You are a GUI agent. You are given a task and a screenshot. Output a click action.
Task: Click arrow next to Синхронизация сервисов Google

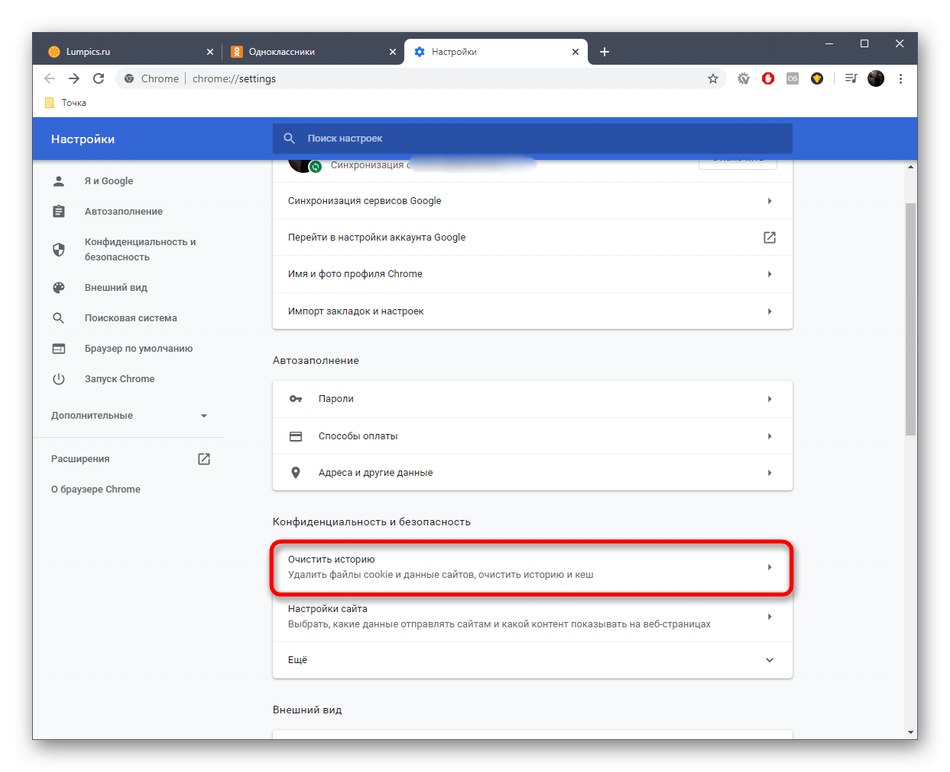point(769,201)
